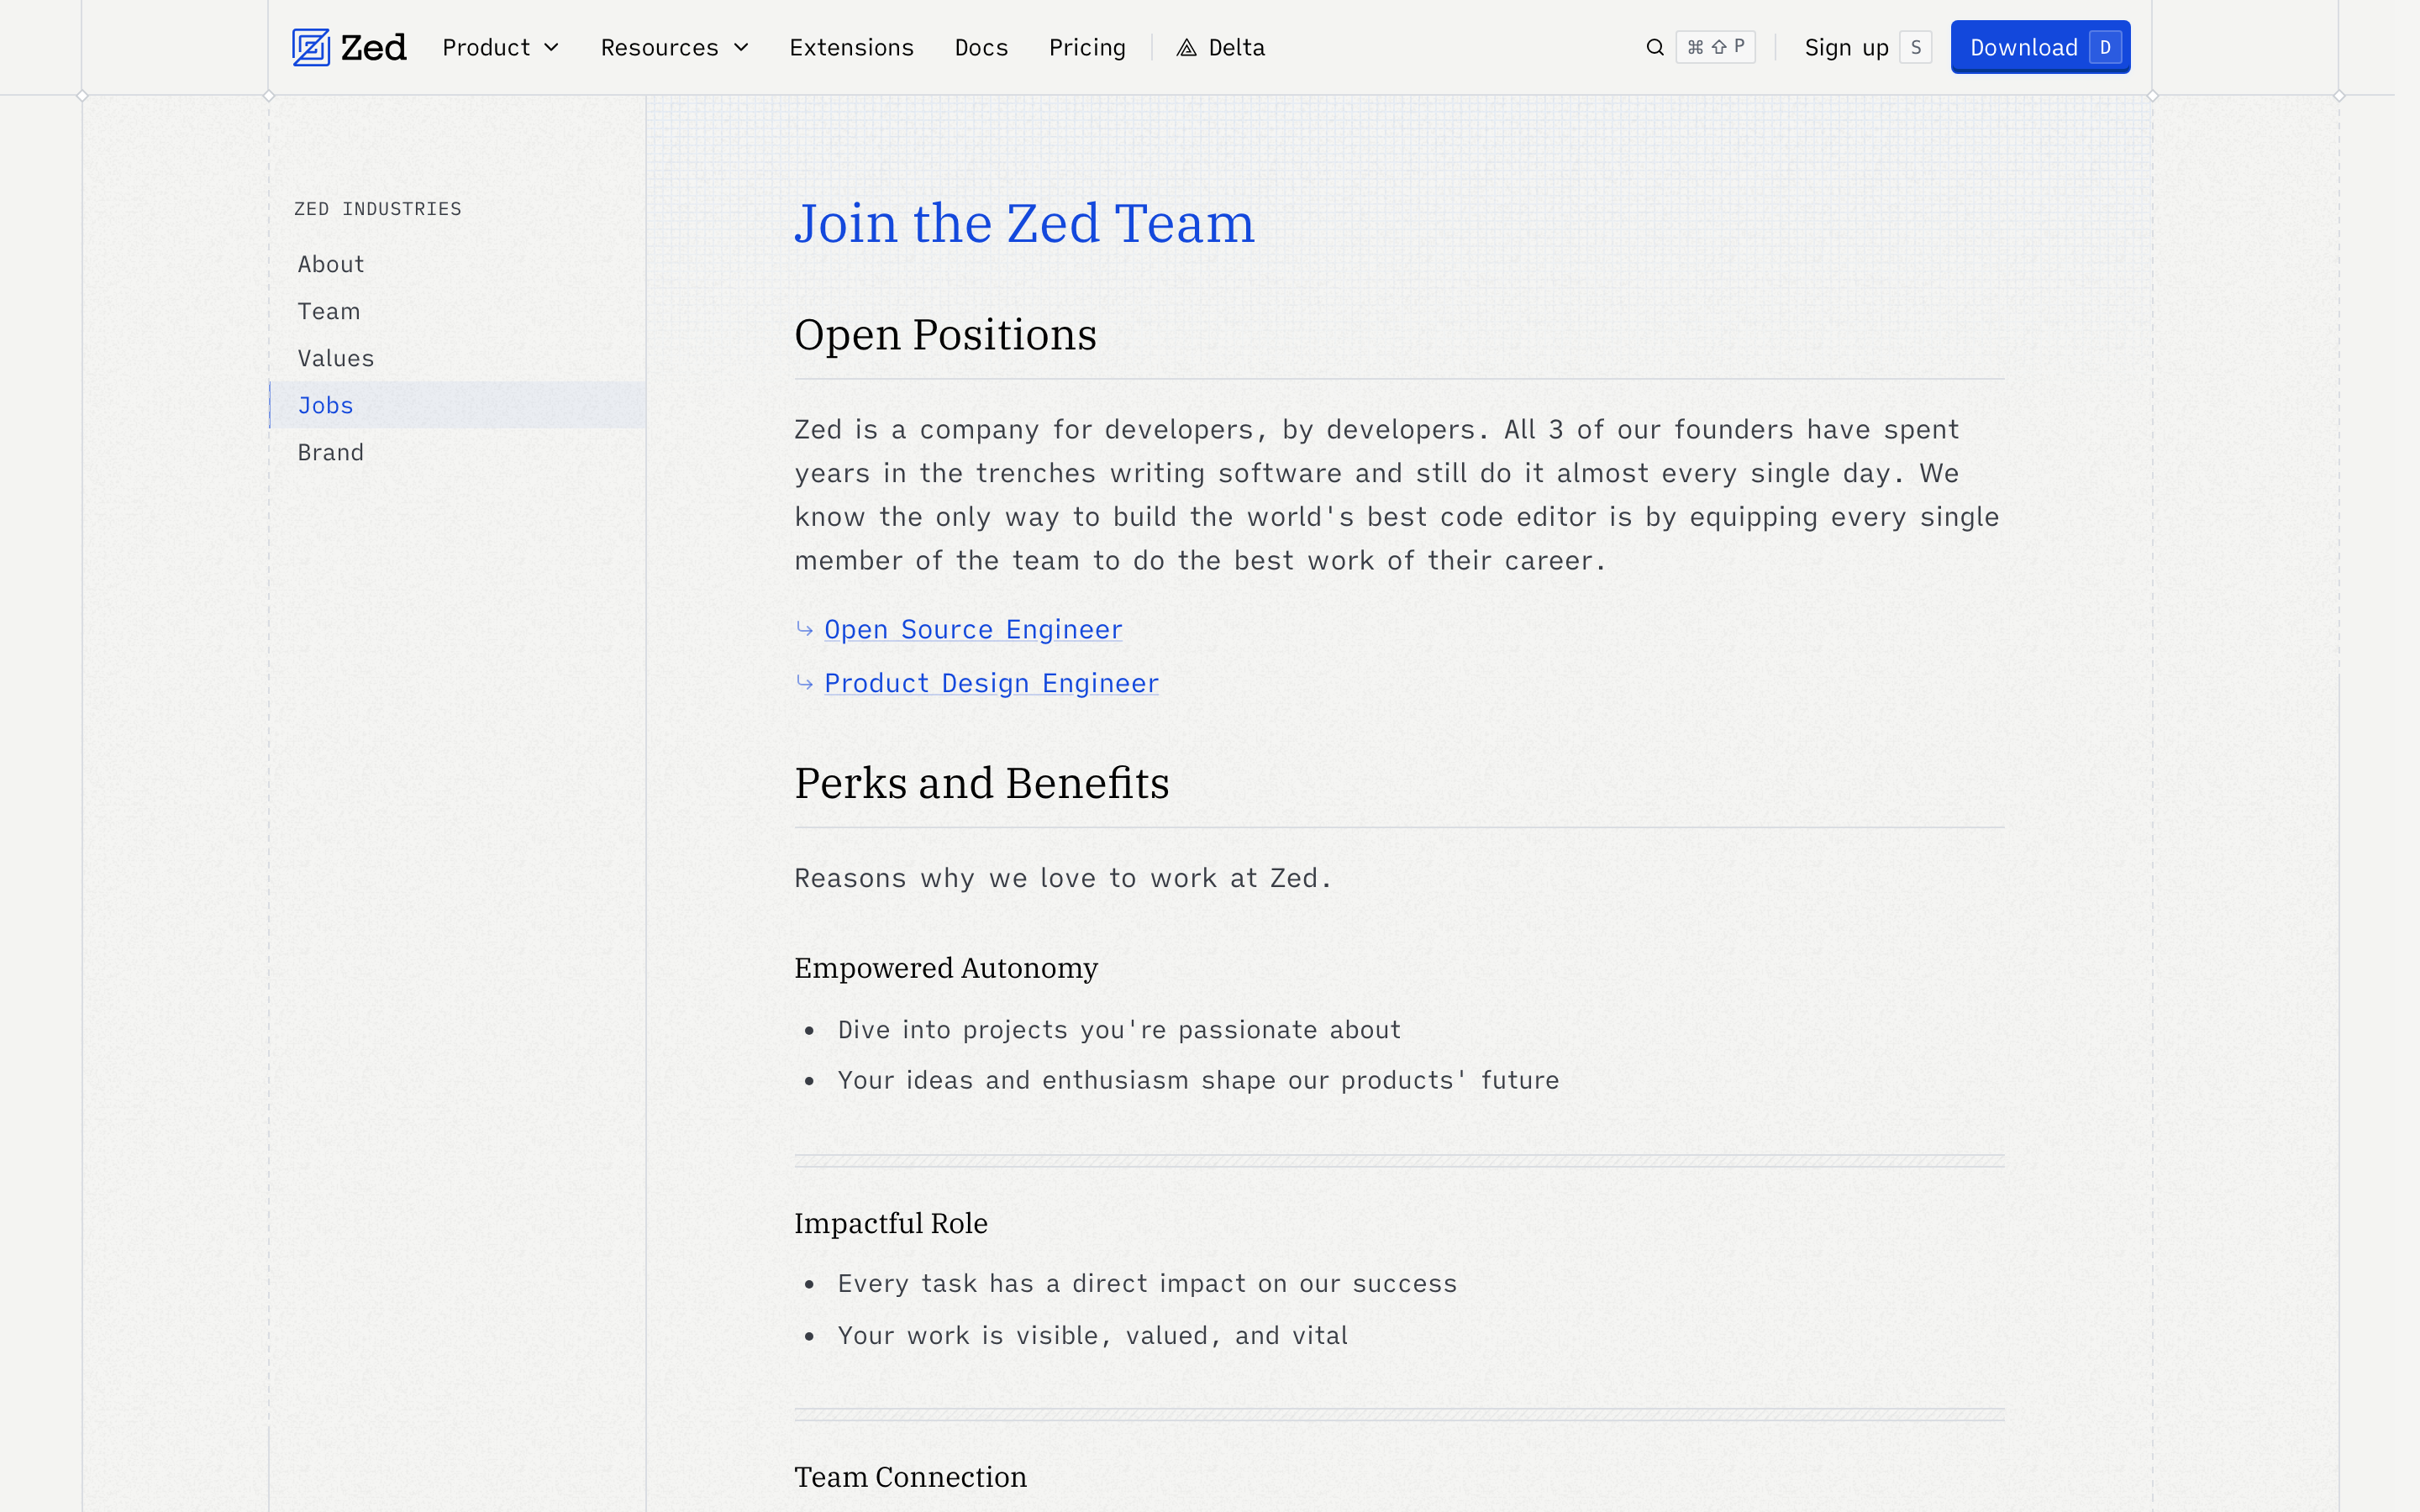Open Delta link in the navbar
The image size is (2420, 1512).
[x=1220, y=47]
